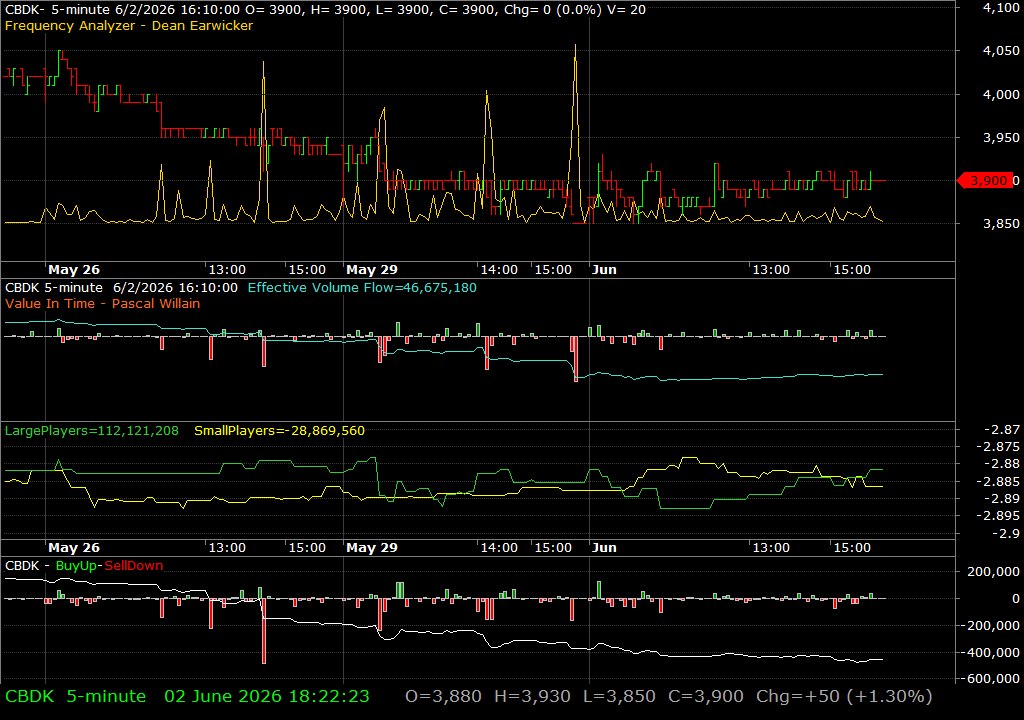Click the status bar C=3,900 value

(705, 696)
